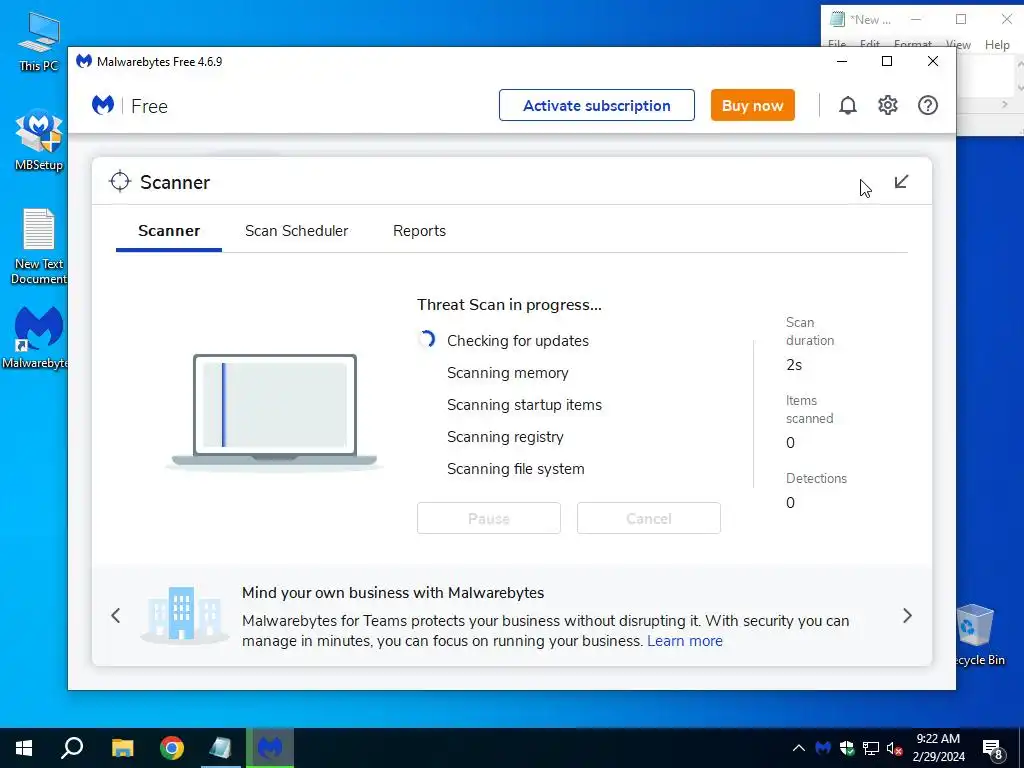This screenshot has height=768, width=1024.
Task: Click Malwarebytes tray icon
Action: pos(823,748)
